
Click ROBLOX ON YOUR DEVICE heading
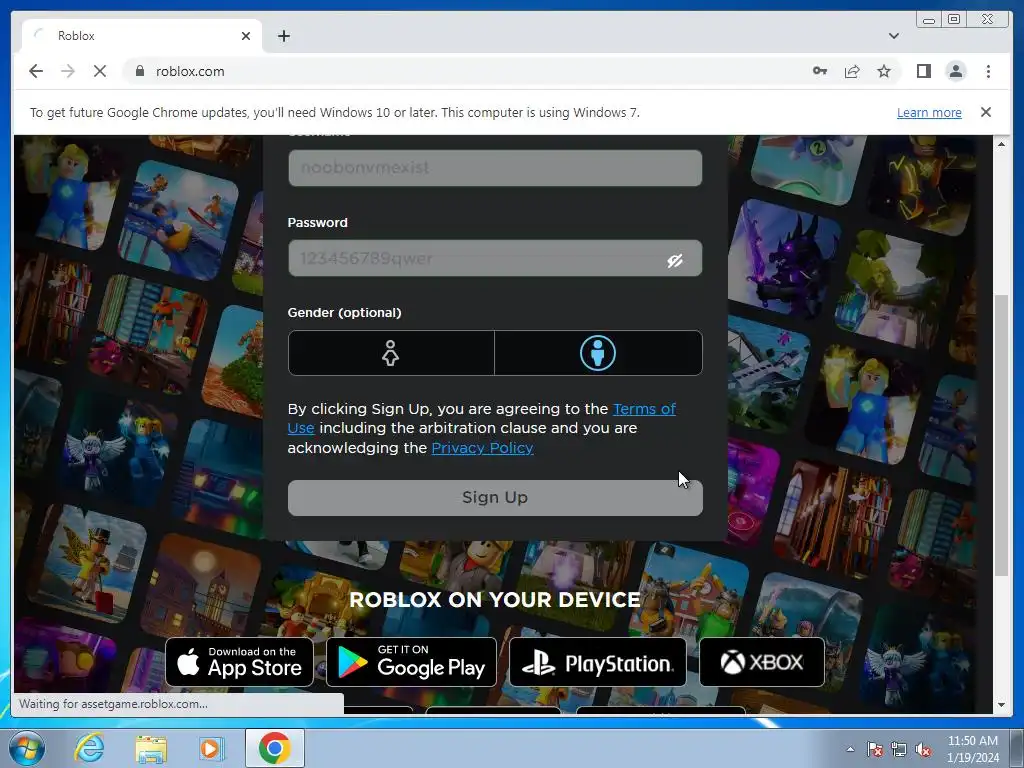coord(494,600)
